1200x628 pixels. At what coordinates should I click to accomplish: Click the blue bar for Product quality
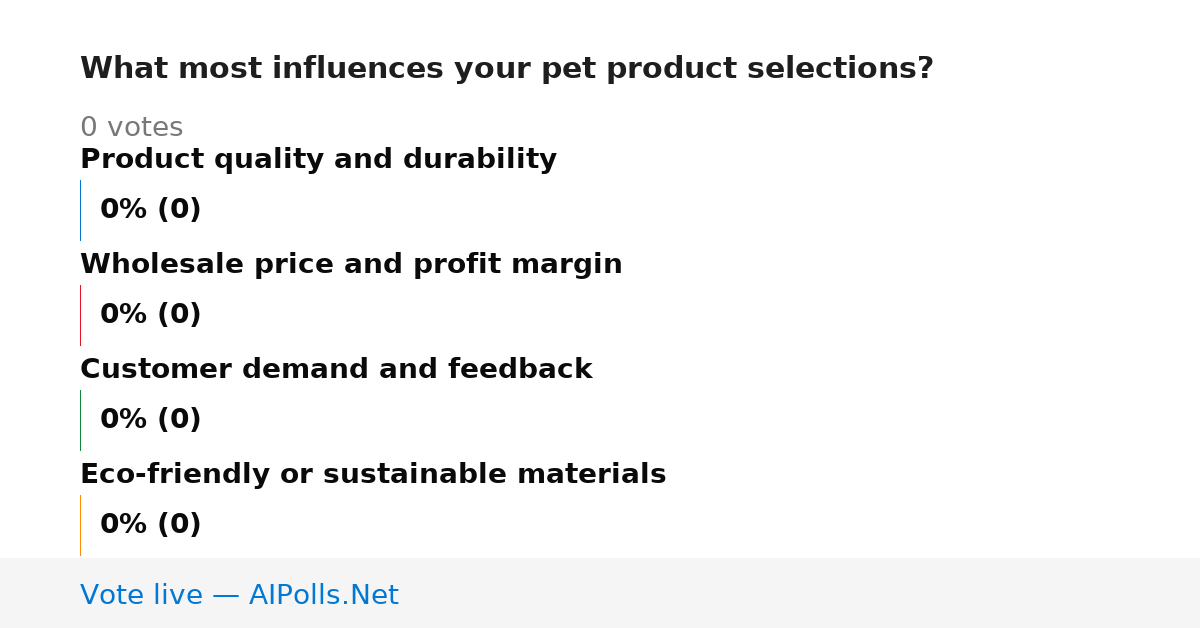80,210
